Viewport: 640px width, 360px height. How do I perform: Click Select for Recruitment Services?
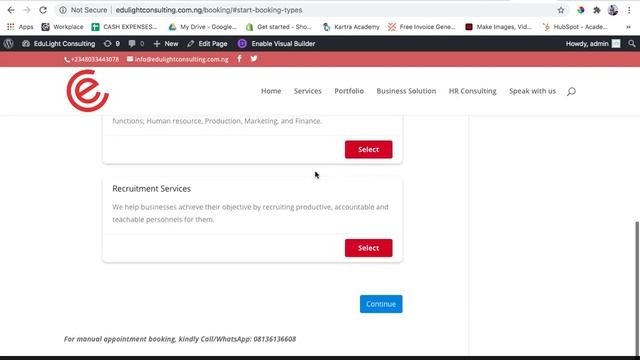pyautogui.click(x=369, y=248)
